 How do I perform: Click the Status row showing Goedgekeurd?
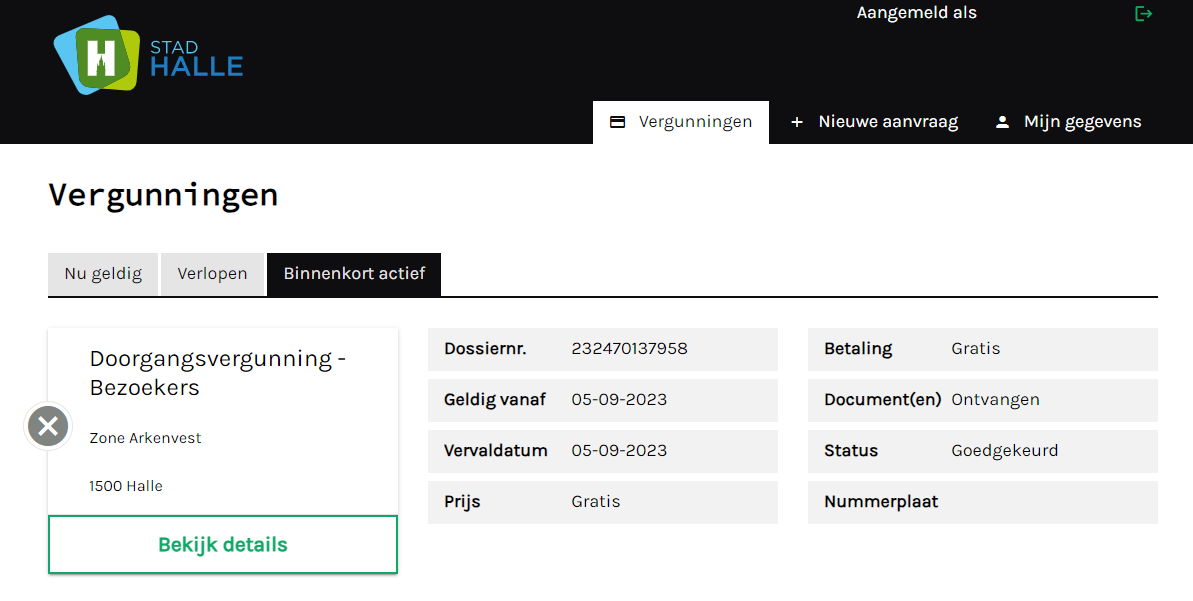[x=982, y=450]
